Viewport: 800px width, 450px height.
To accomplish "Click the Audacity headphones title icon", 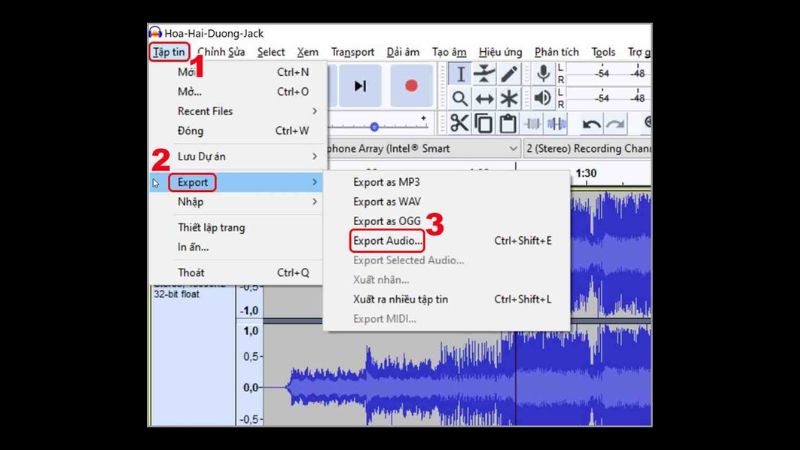I will coord(155,33).
